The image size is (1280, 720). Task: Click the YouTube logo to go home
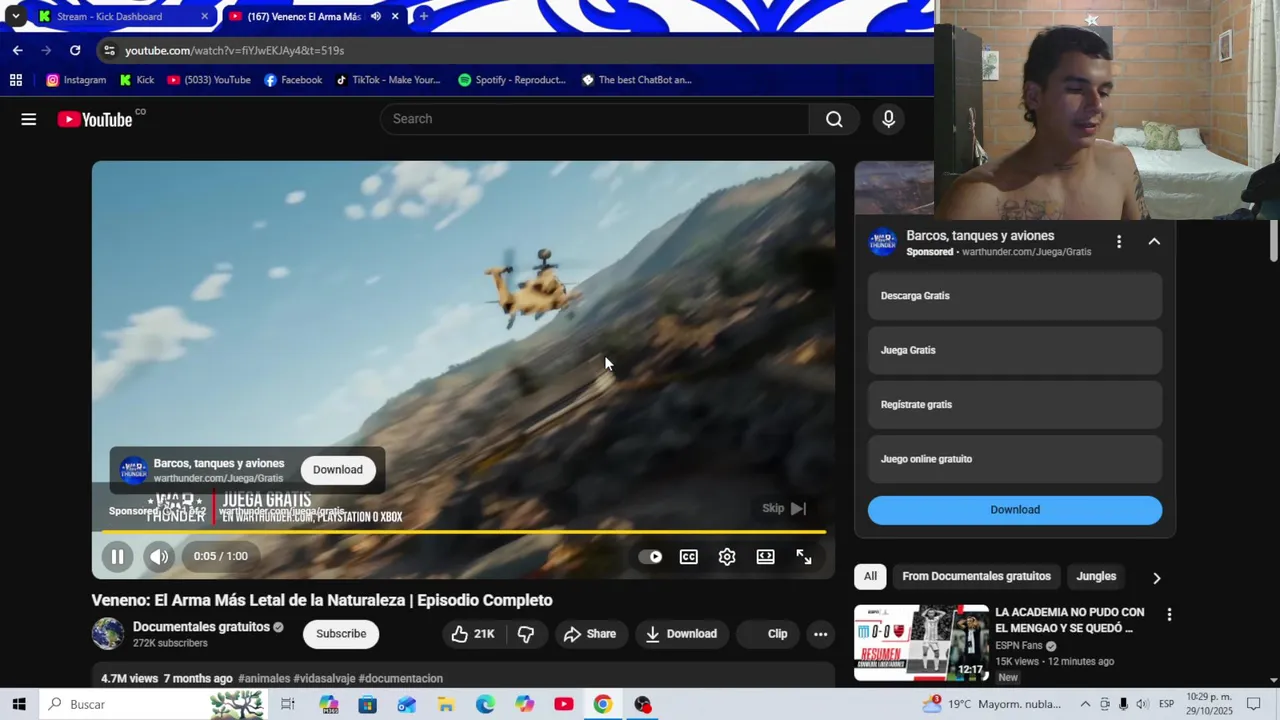(x=95, y=119)
